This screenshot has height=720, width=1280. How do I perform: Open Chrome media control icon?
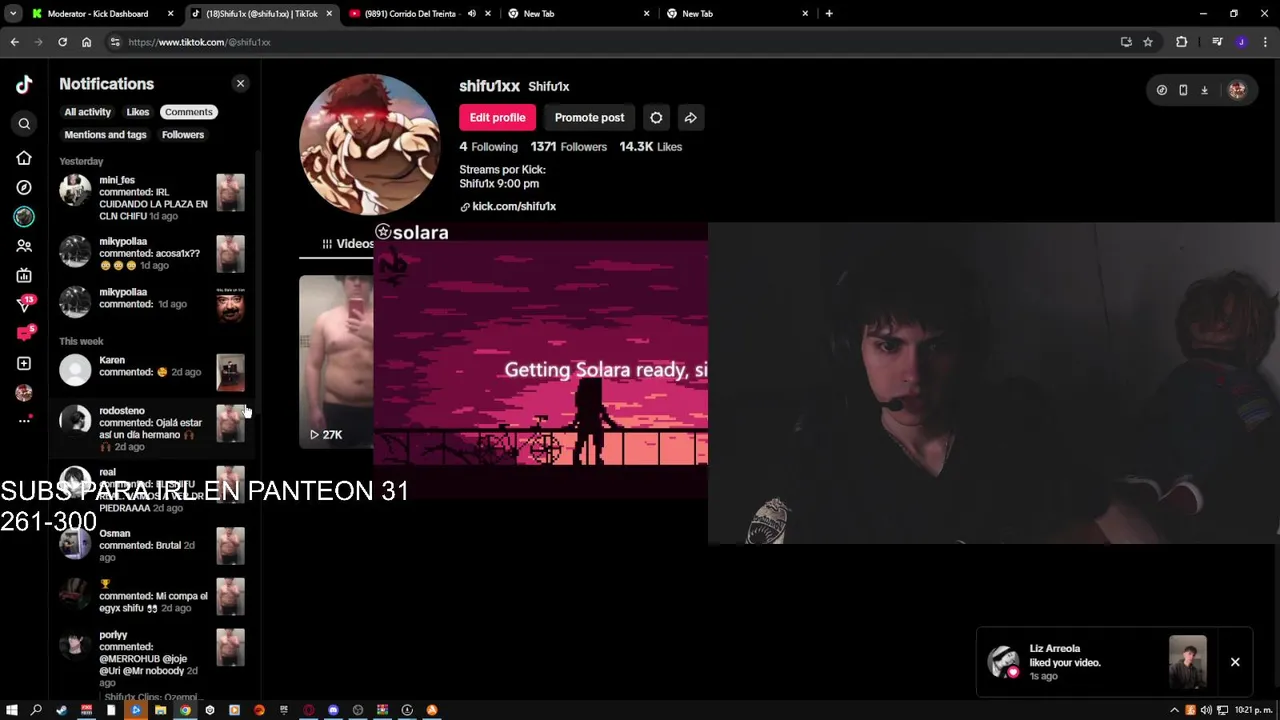[x=1217, y=42]
